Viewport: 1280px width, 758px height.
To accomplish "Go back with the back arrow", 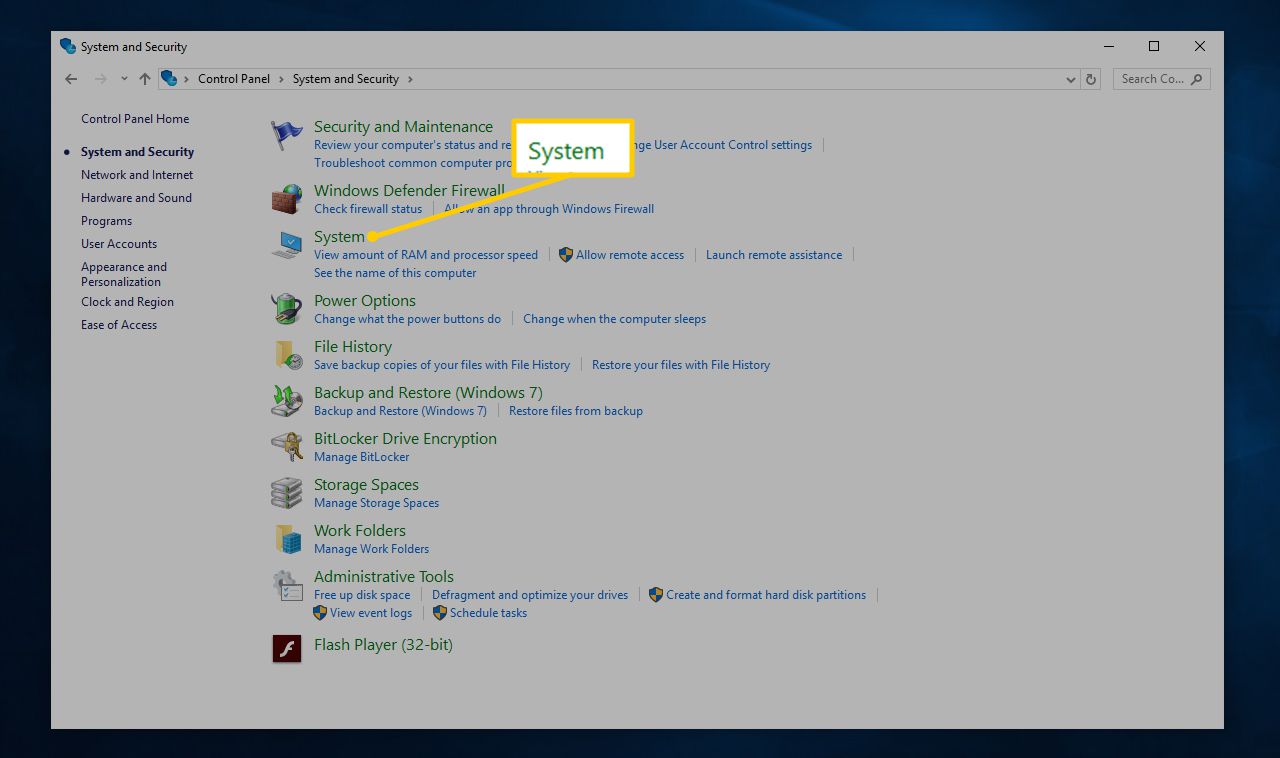I will (x=71, y=79).
